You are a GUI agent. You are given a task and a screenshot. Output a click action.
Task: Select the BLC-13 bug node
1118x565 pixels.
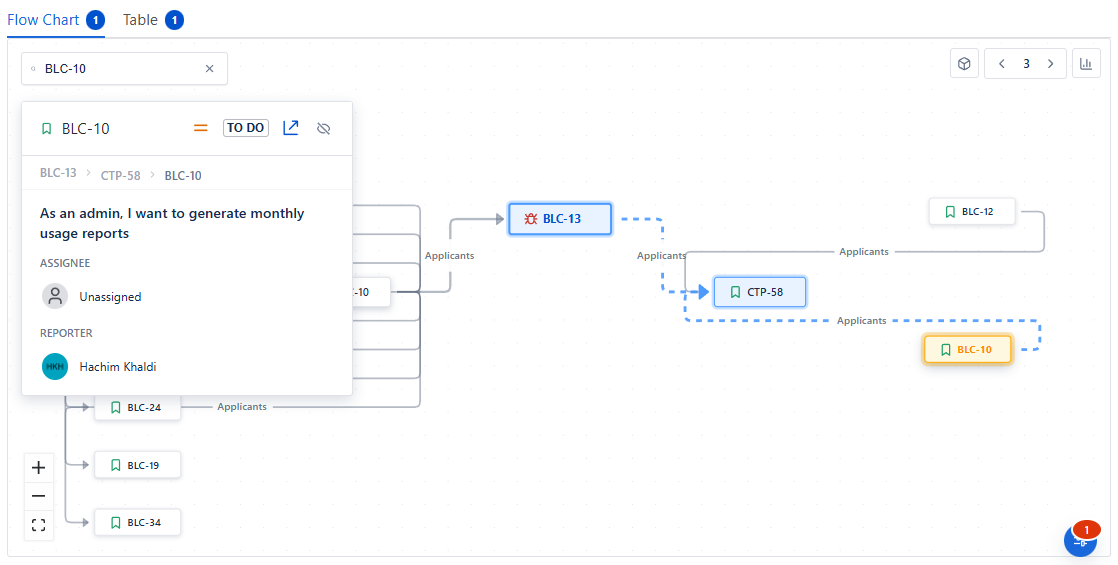coord(560,219)
